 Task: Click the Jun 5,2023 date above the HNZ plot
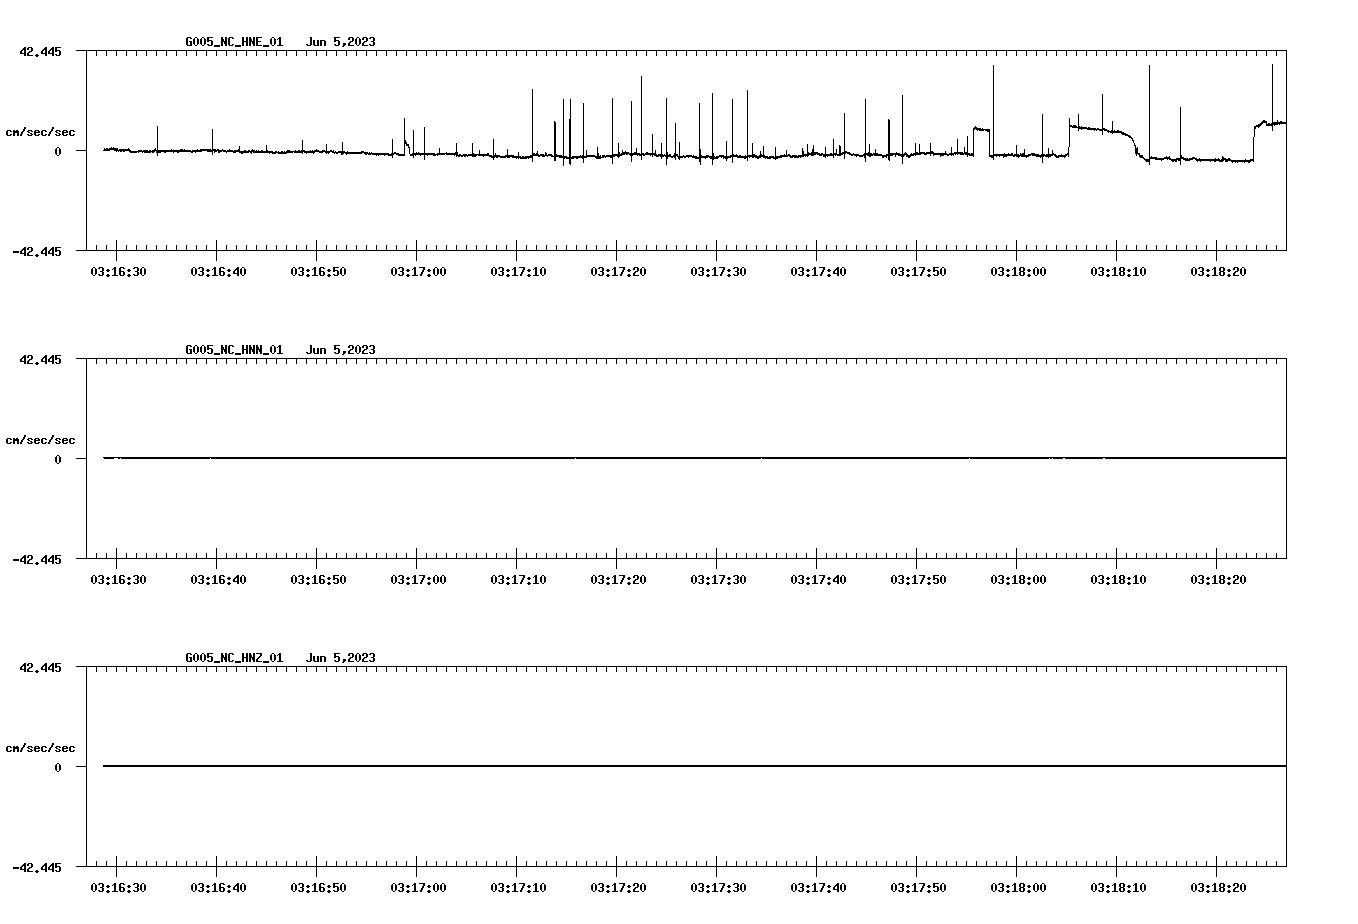(341, 658)
